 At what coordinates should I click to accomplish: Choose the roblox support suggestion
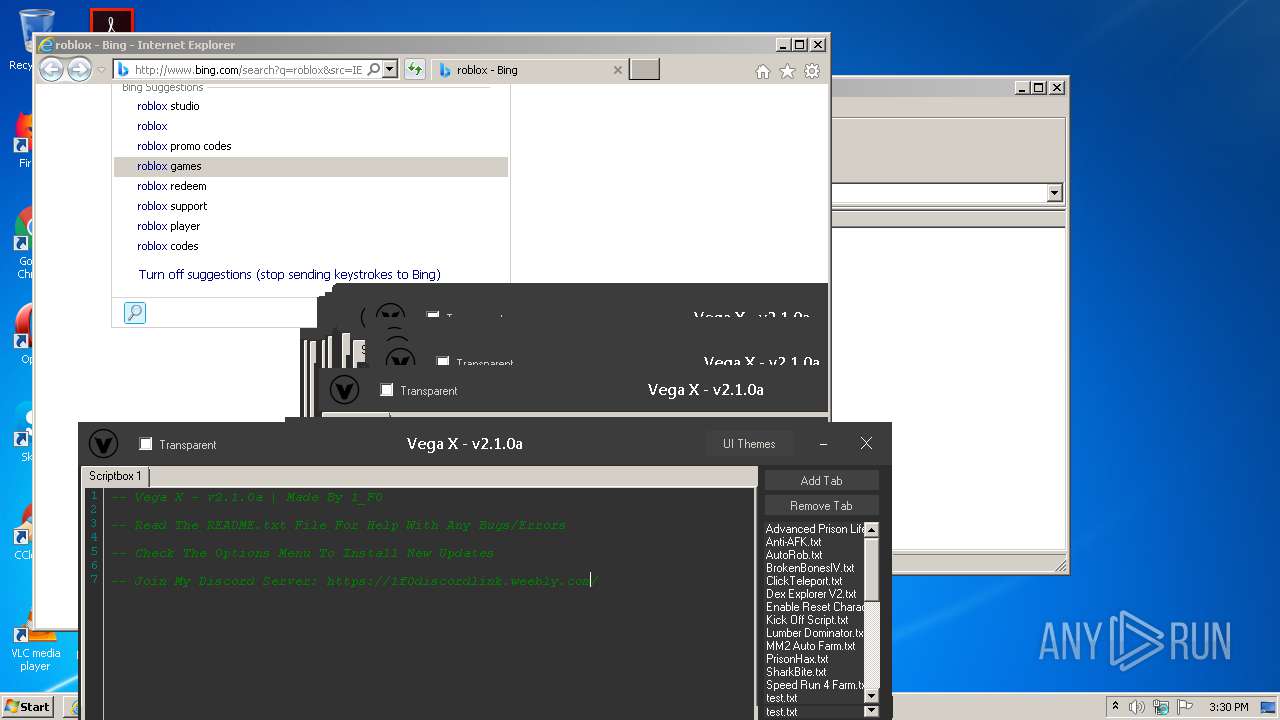(x=311, y=206)
